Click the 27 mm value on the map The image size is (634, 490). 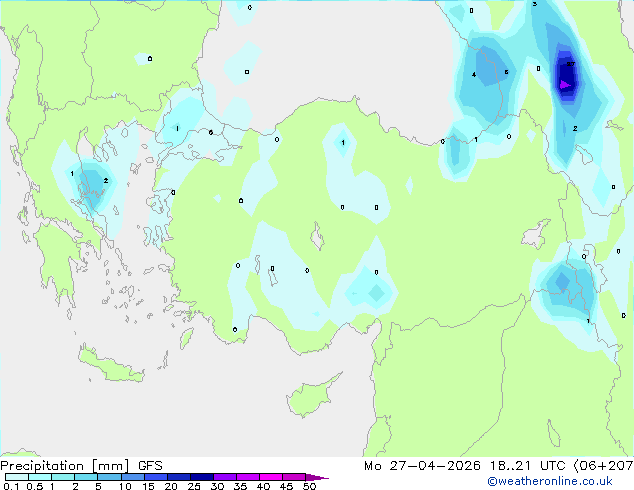pyautogui.click(x=570, y=64)
